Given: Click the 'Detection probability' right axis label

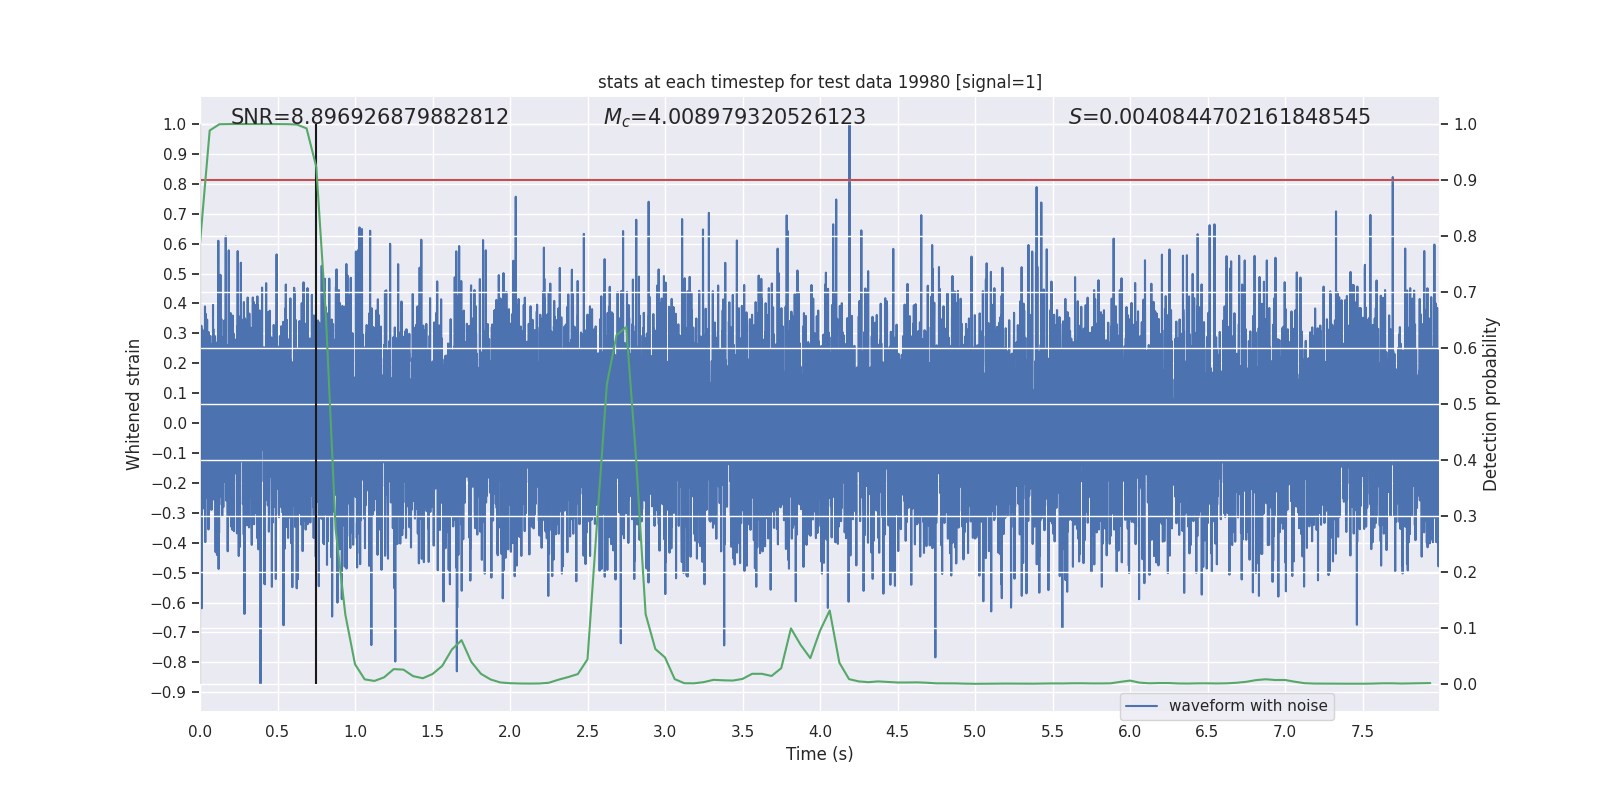Looking at the screenshot, I should click(1490, 404).
